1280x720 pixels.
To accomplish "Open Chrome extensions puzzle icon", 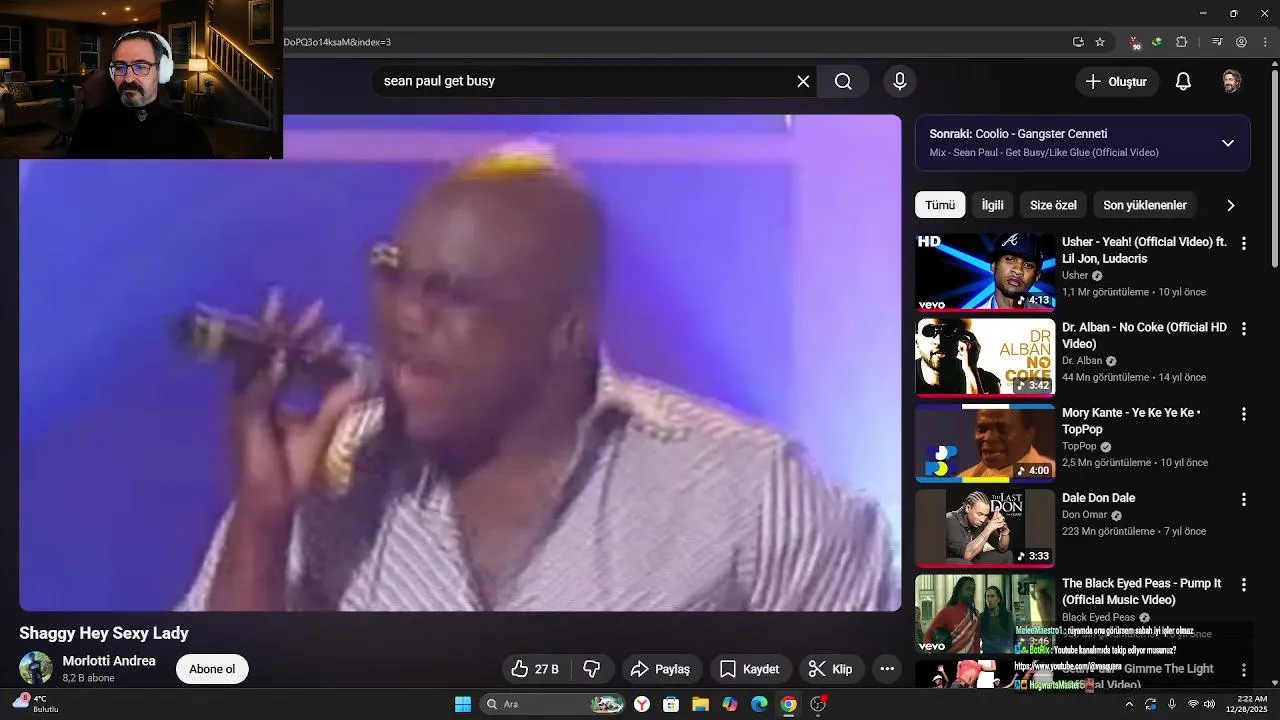I will pyautogui.click(x=1182, y=42).
